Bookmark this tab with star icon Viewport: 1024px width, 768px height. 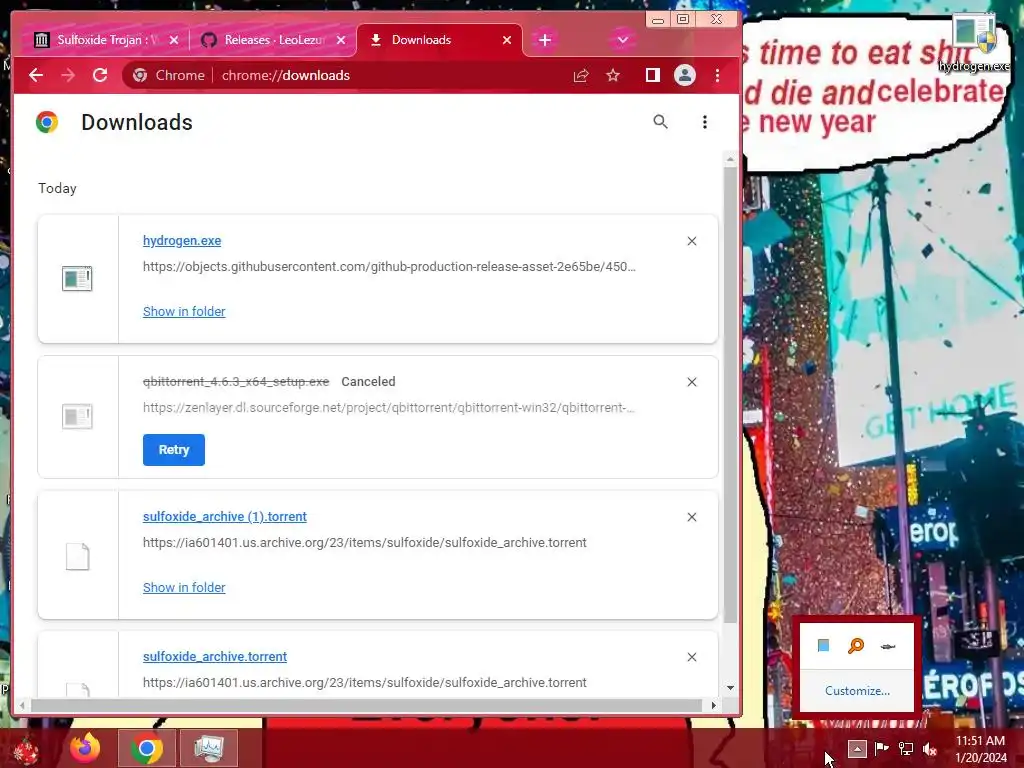[x=613, y=75]
